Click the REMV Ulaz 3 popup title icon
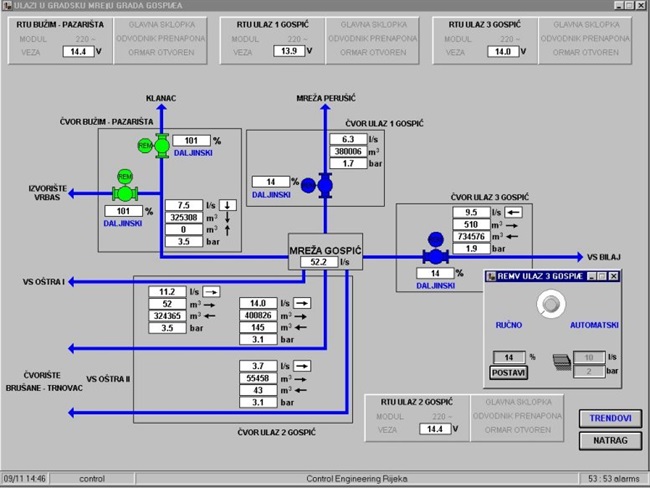The width and height of the screenshot is (650, 488). (x=491, y=276)
